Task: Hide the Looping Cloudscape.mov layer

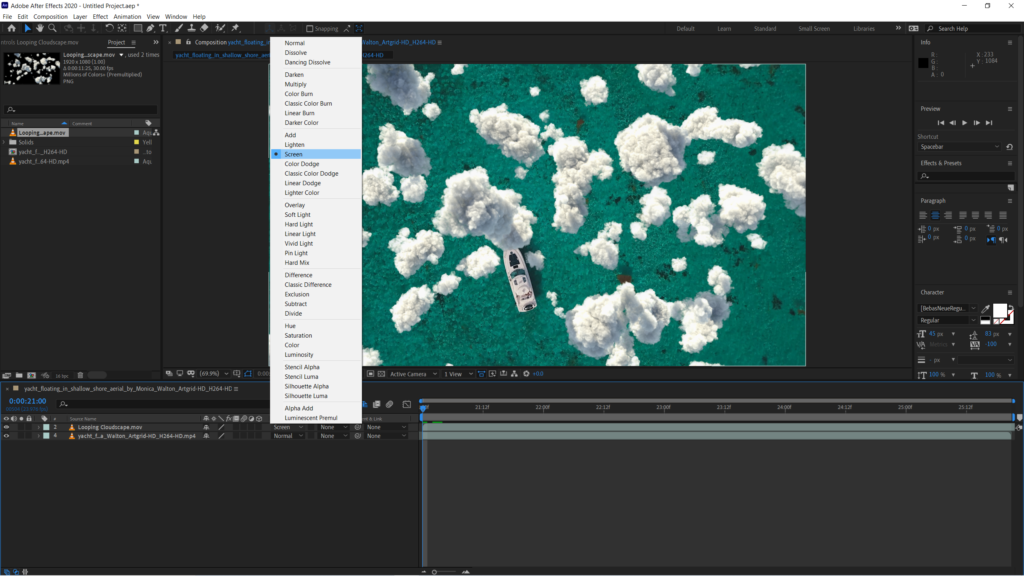Action: coord(6,427)
